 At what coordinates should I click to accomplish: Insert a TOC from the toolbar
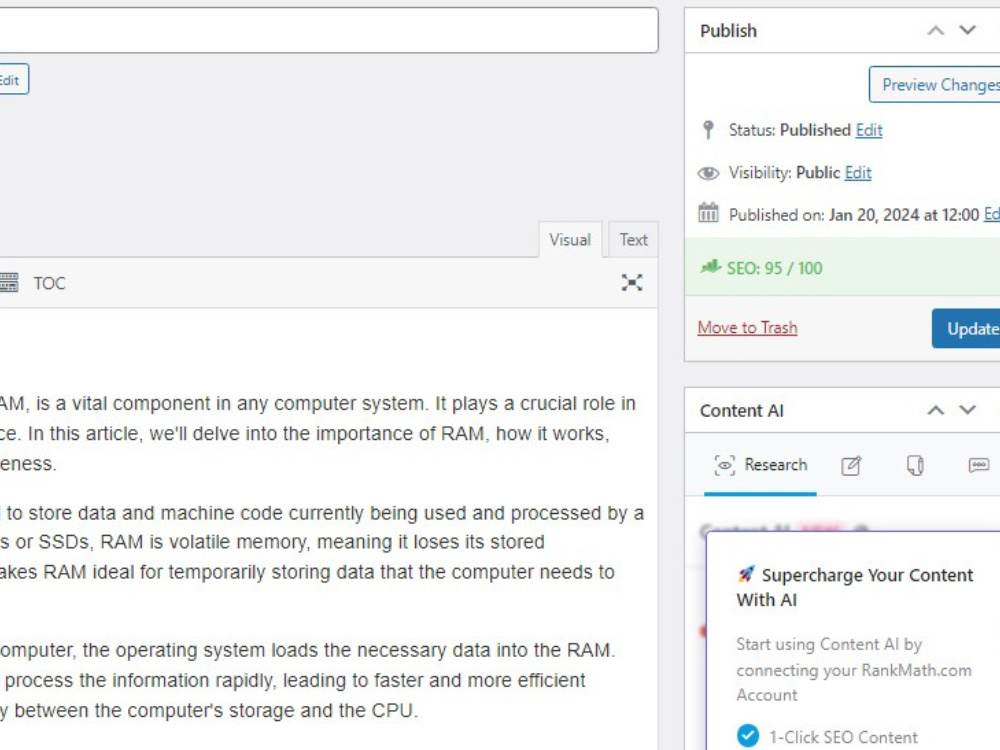(49, 283)
